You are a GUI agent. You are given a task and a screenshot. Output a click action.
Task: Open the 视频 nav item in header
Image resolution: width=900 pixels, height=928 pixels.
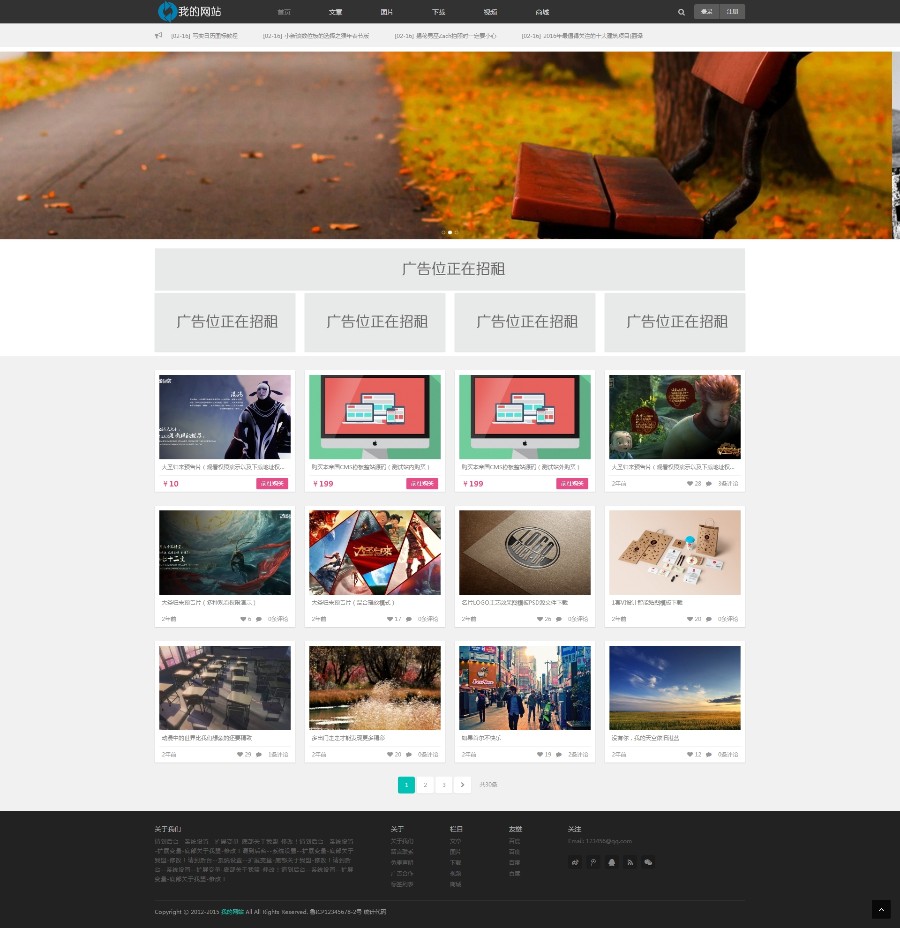pyautogui.click(x=491, y=12)
